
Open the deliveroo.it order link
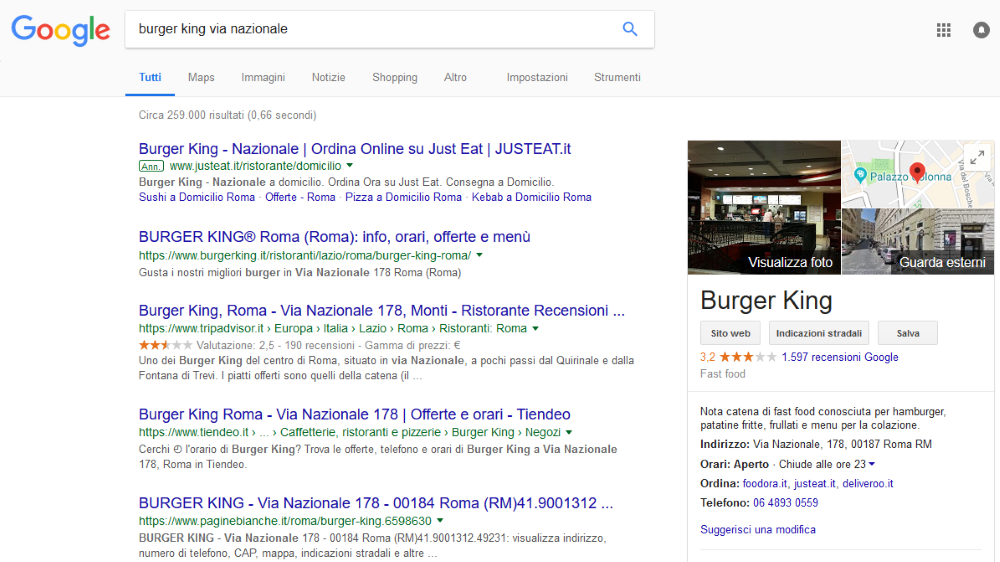pos(867,484)
